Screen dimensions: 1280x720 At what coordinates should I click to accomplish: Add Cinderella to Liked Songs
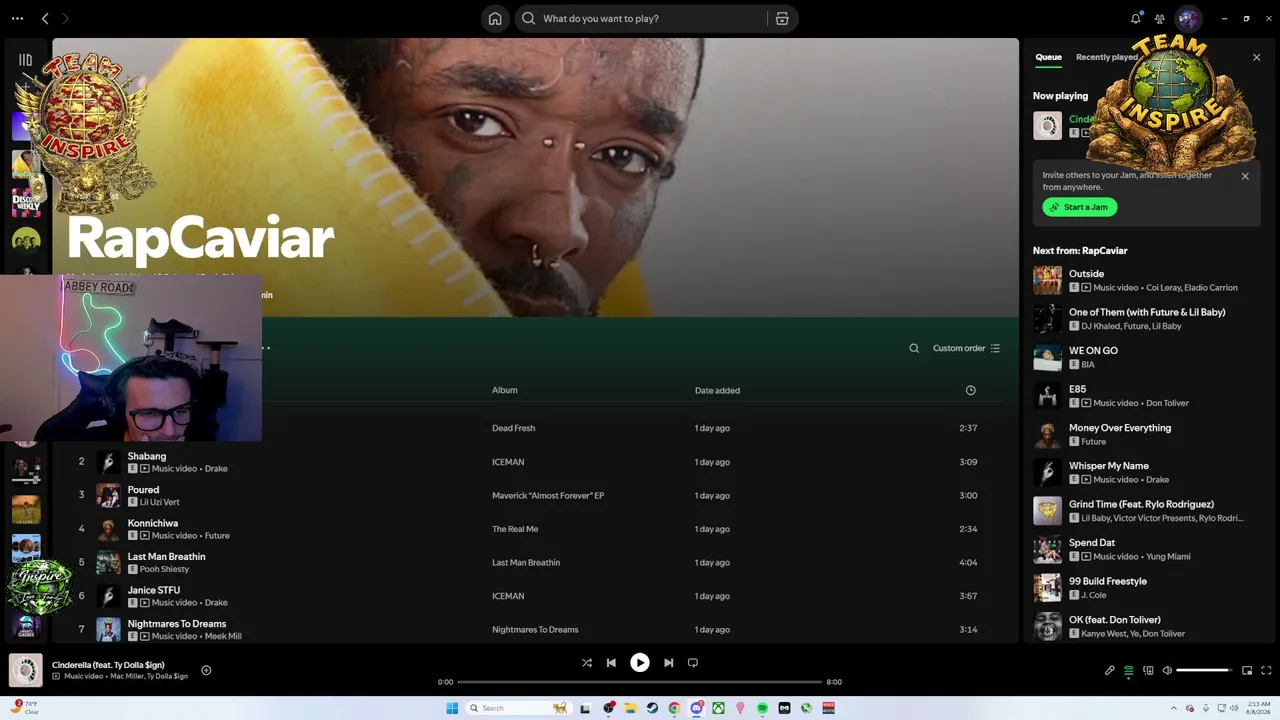[x=206, y=670]
